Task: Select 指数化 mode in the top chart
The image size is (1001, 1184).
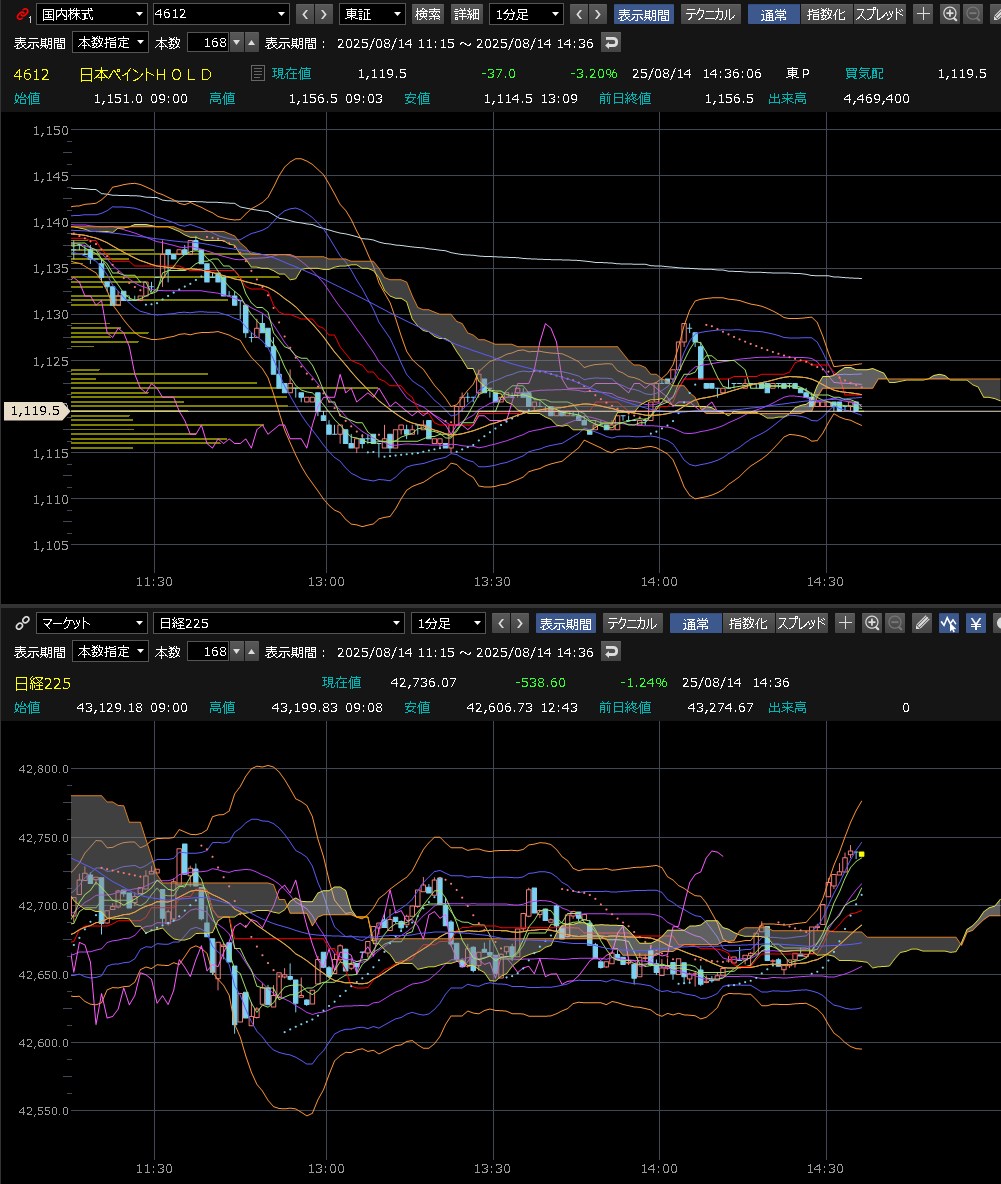Action: tap(826, 14)
